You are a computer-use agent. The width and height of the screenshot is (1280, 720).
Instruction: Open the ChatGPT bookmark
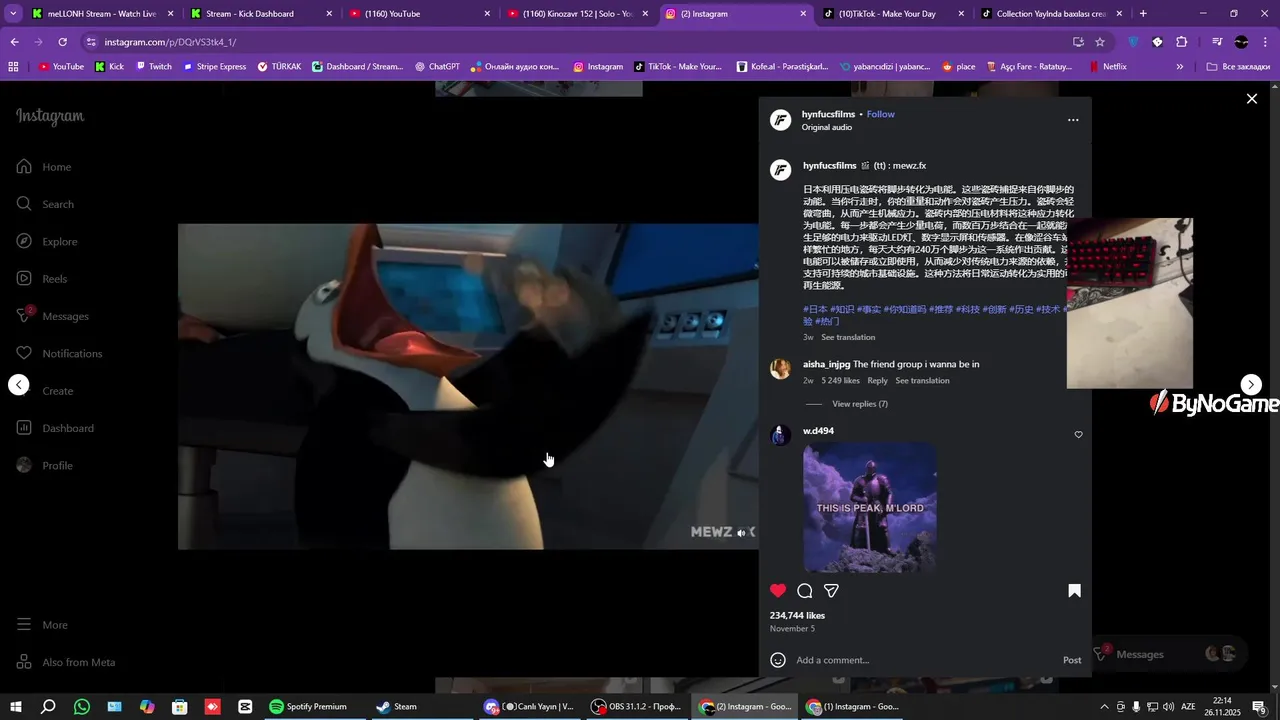436,67
